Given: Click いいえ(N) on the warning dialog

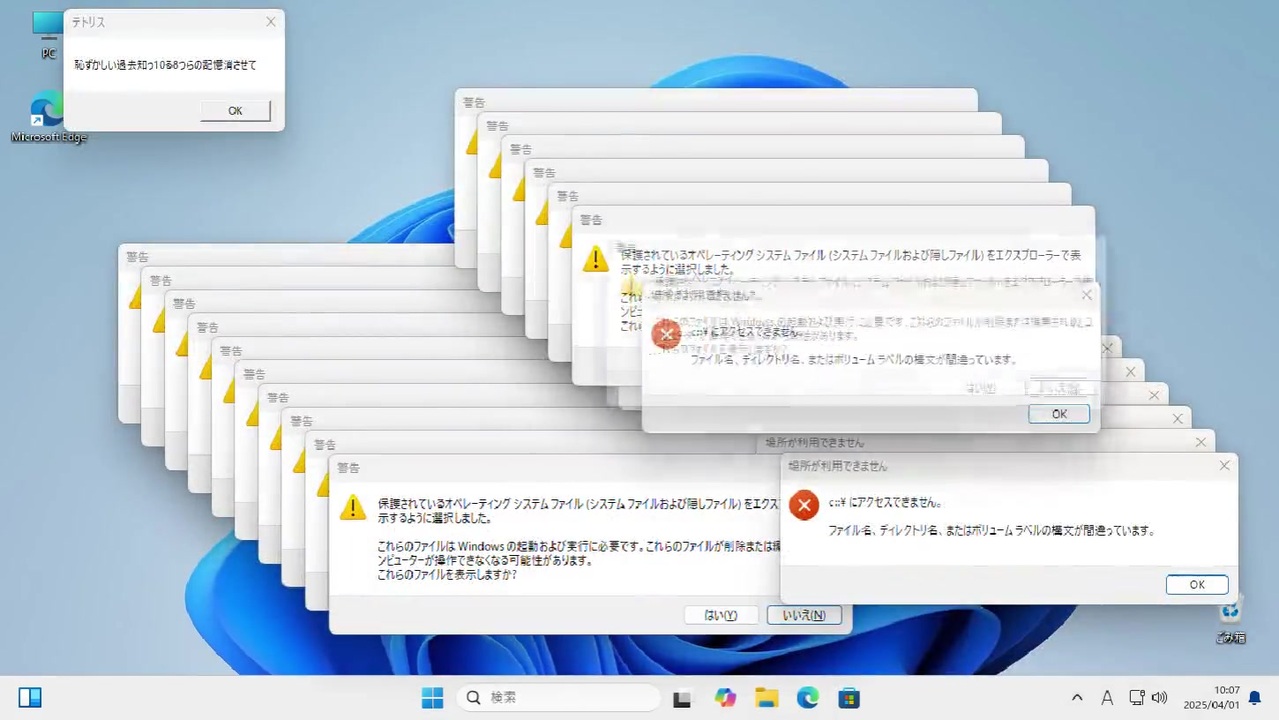Looking at the screenshot, I should click(804, 615).
